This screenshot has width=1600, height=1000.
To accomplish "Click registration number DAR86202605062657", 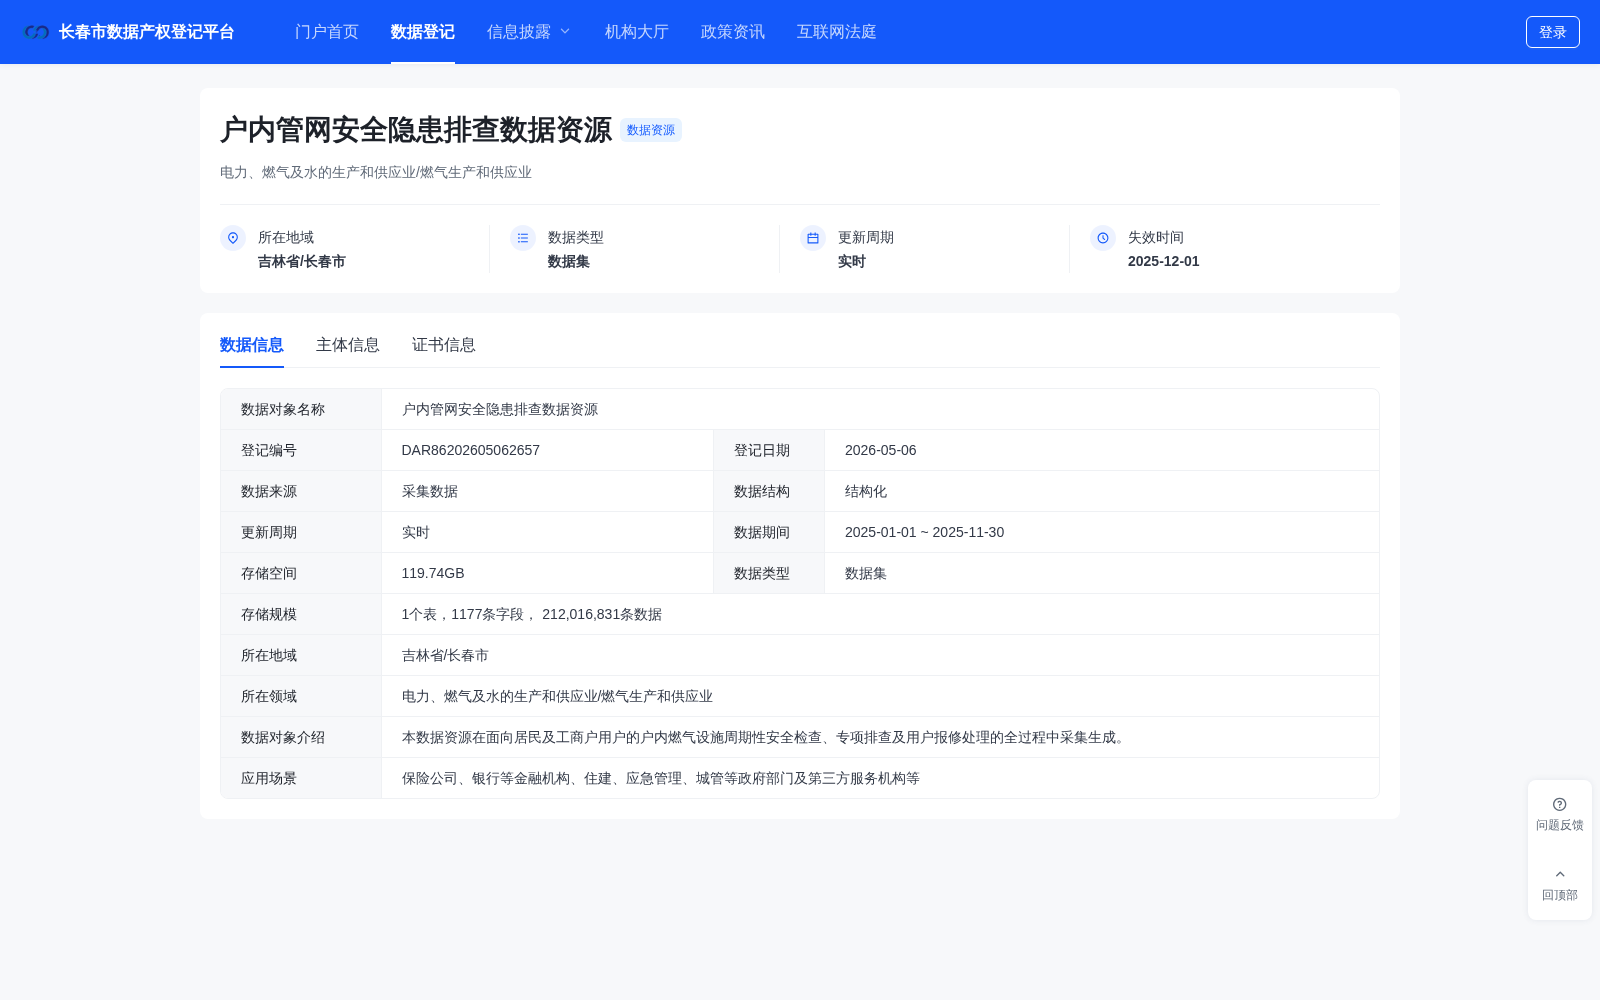I will pos(471,451).
